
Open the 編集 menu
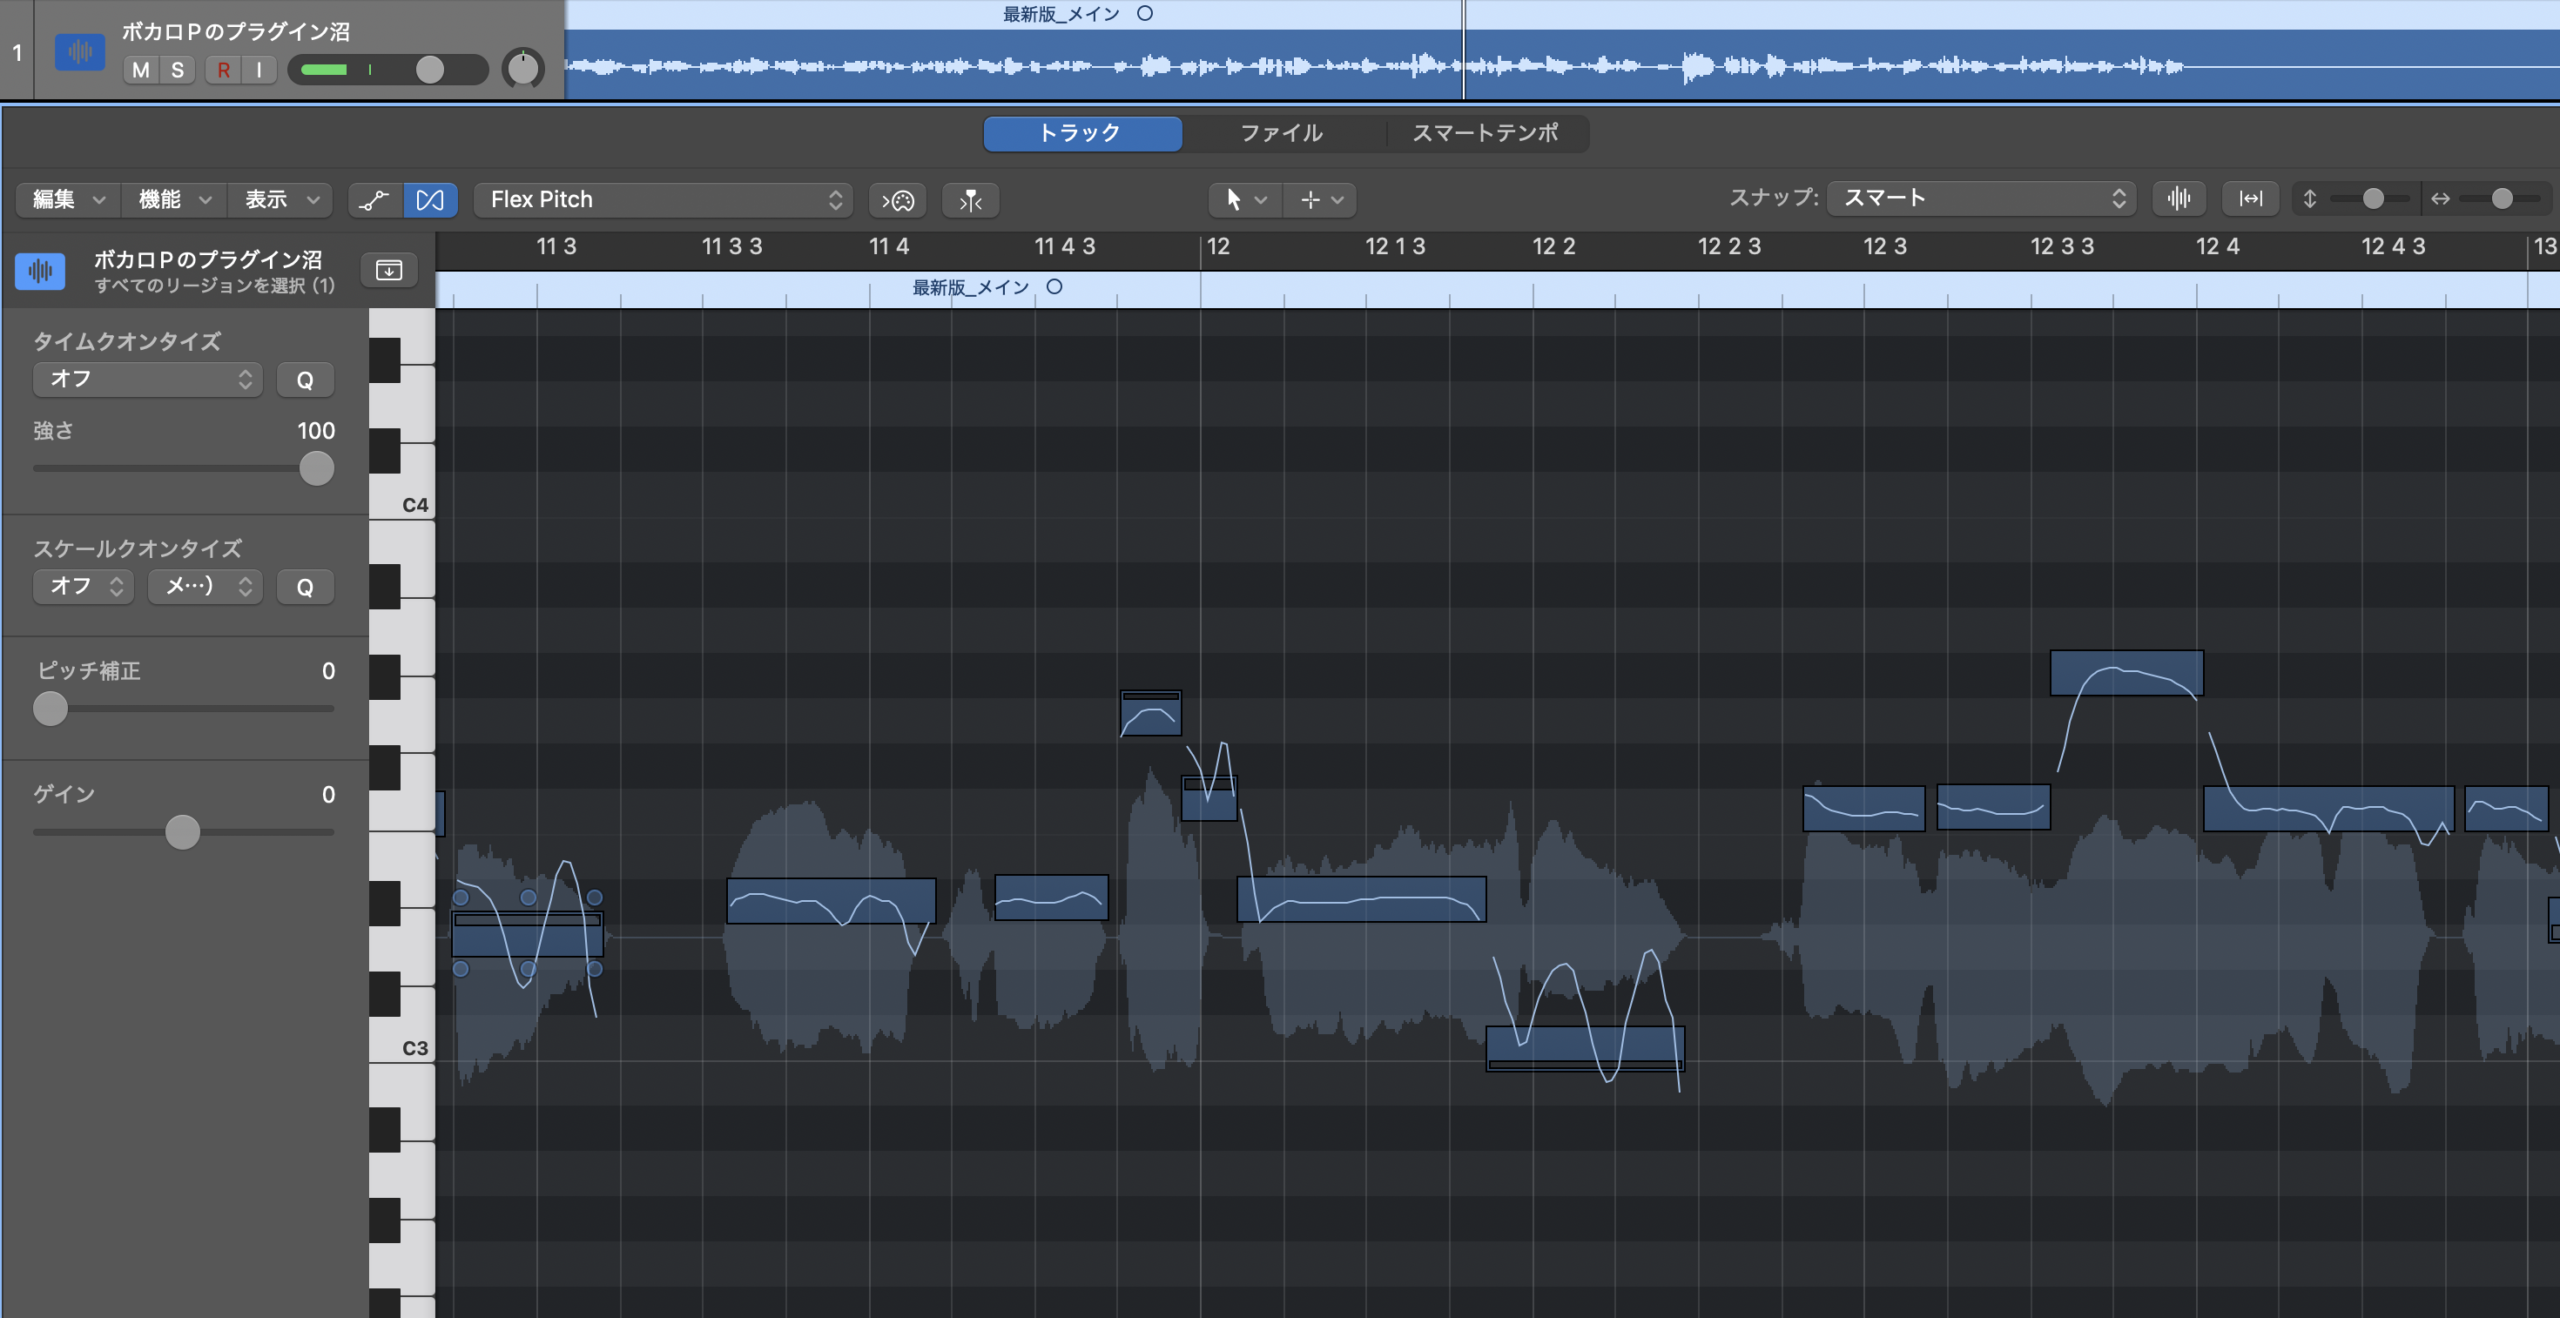click(x=68, y=199)
